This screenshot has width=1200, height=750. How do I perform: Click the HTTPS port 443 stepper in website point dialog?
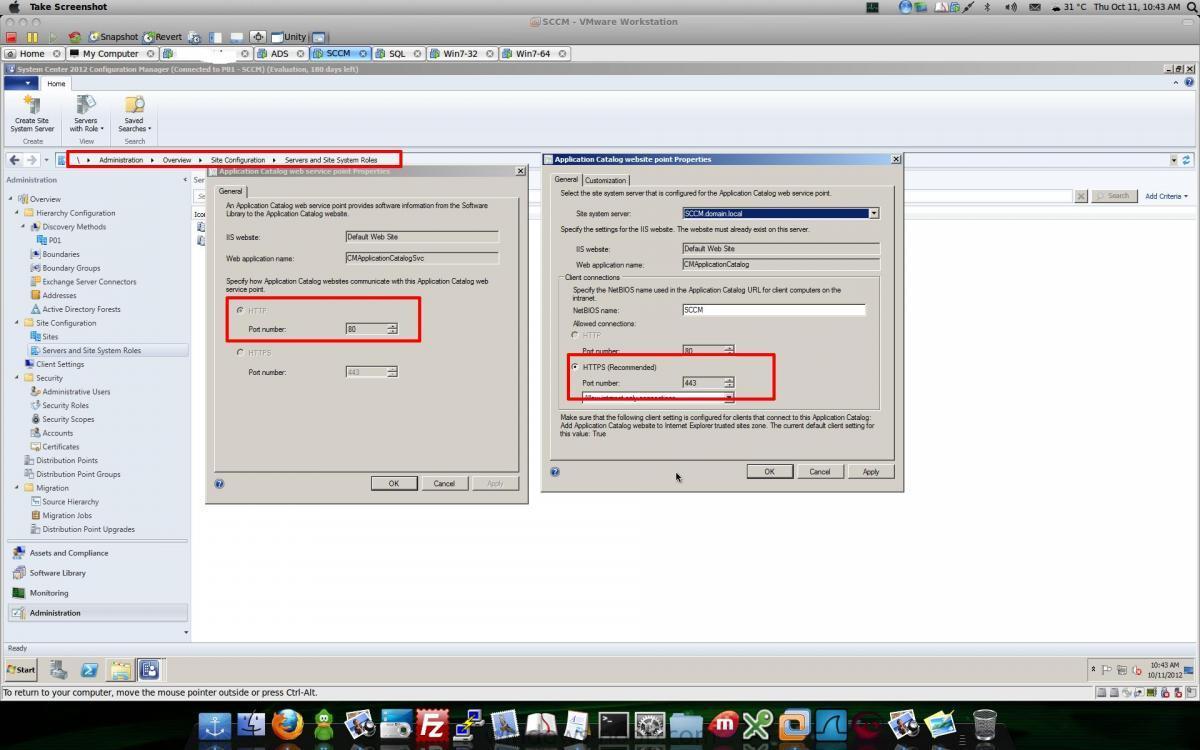pyautogui.click(x=728, y=382)
